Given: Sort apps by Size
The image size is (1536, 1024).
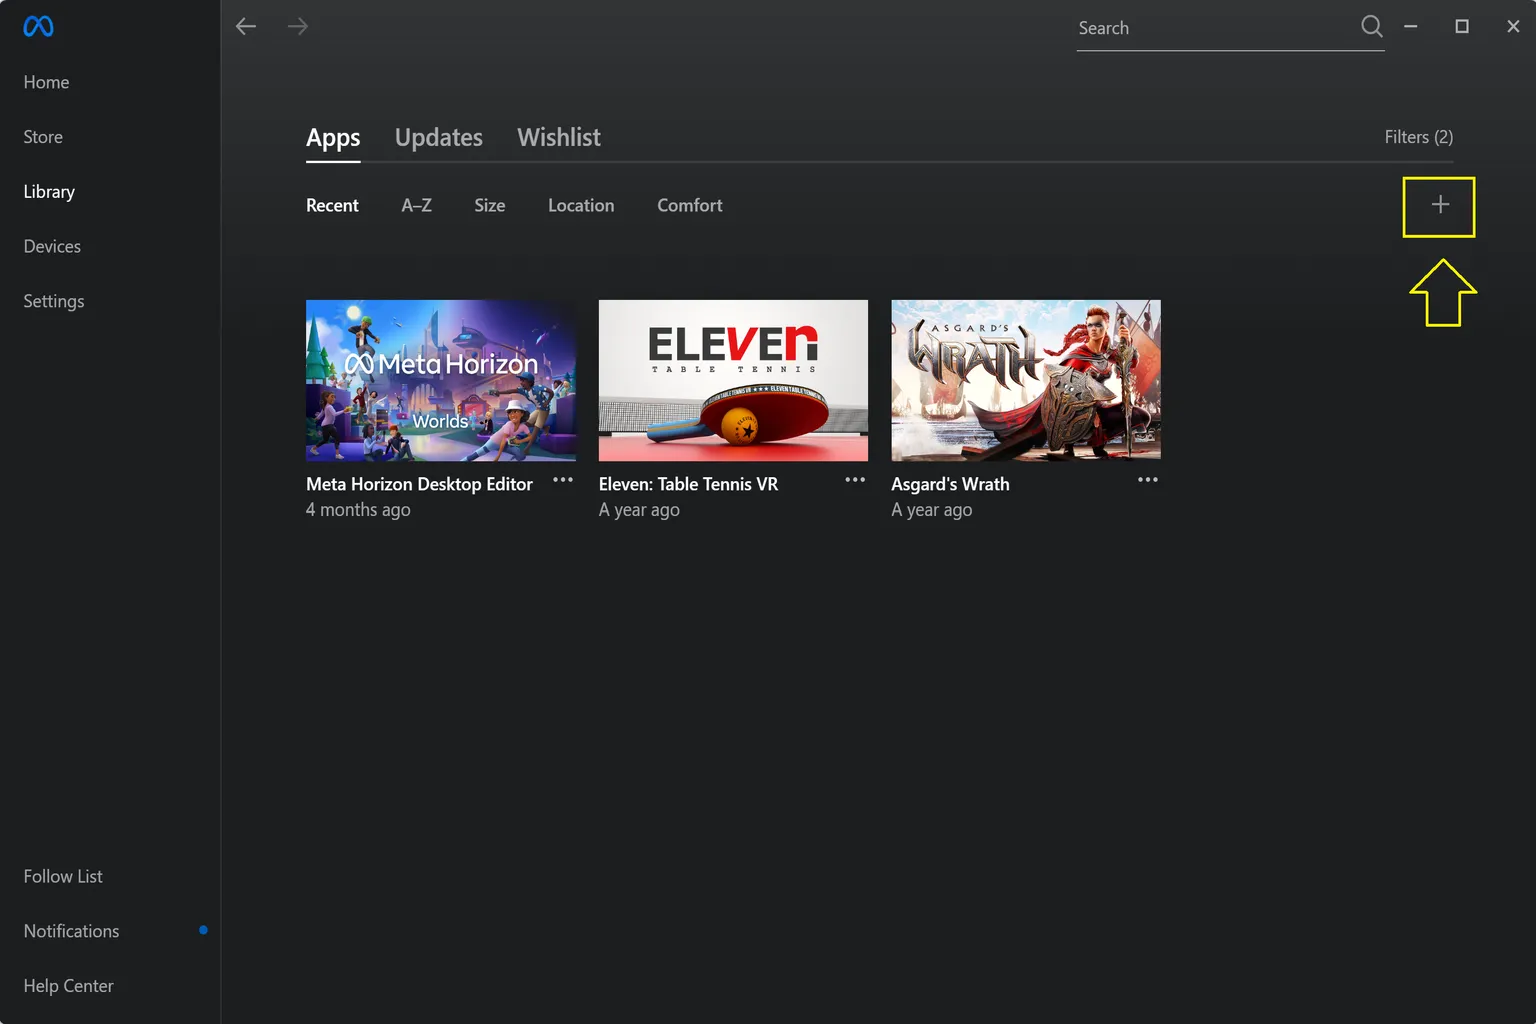Looking at the screenshot, I should (x=490, y=205).
